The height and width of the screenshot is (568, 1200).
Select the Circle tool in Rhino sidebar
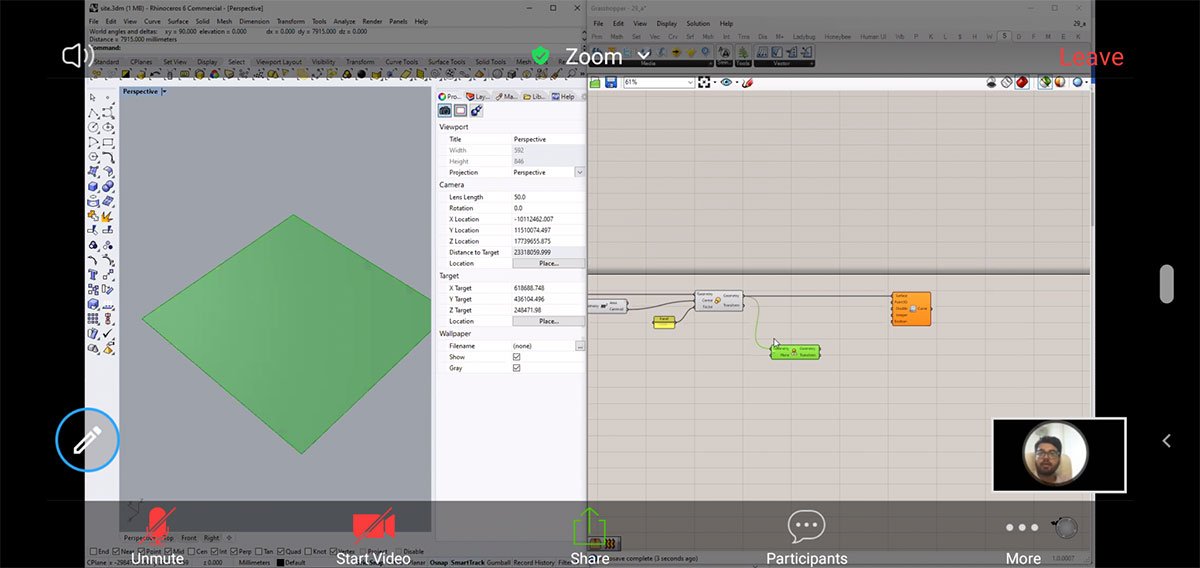coord(93,127)
